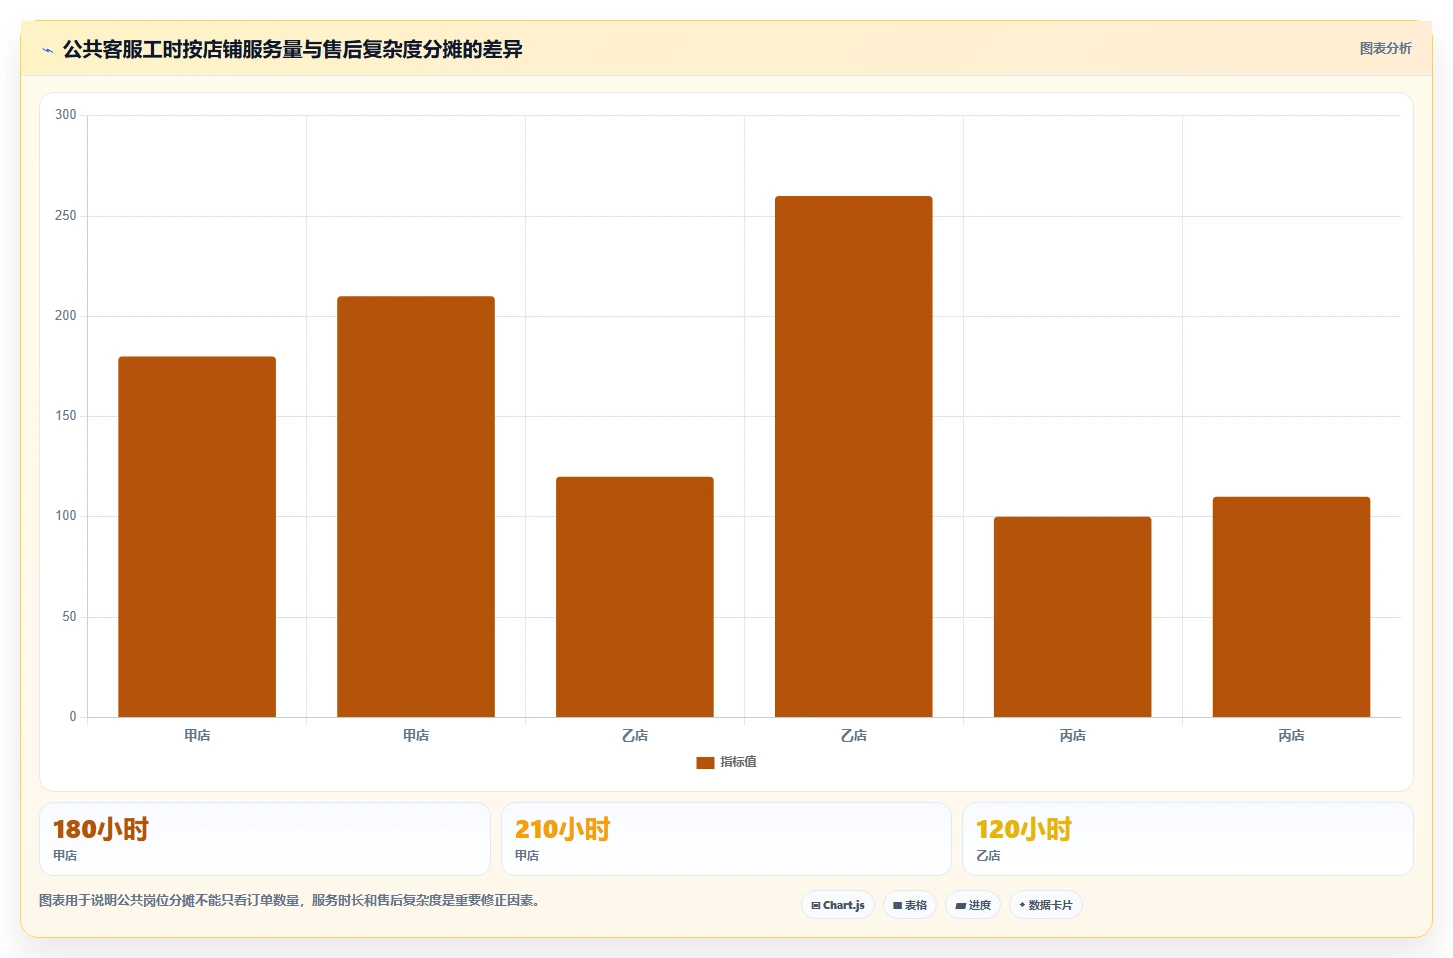Open the 数据卡片 chip
Screen dimensions: 1453x958
[x=1046, y=905]
